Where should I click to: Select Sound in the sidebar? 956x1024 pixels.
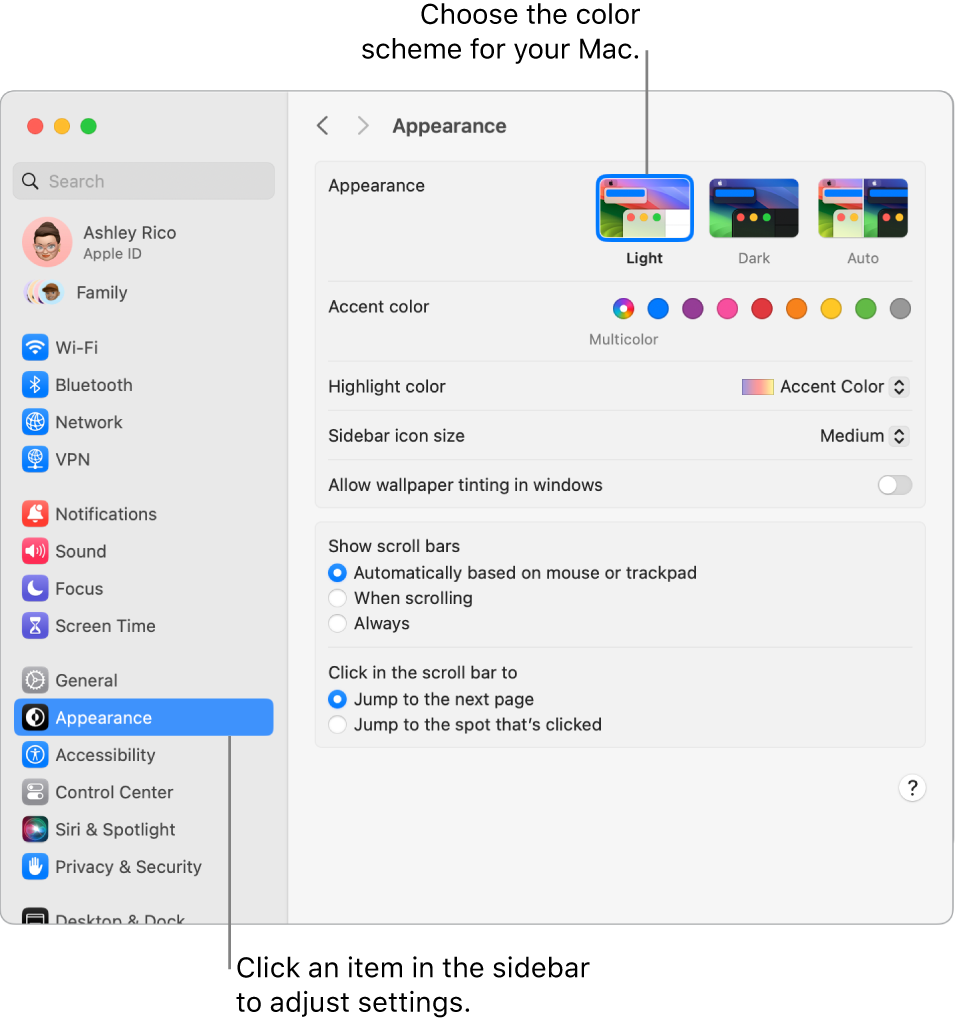(x=77, y=551)
